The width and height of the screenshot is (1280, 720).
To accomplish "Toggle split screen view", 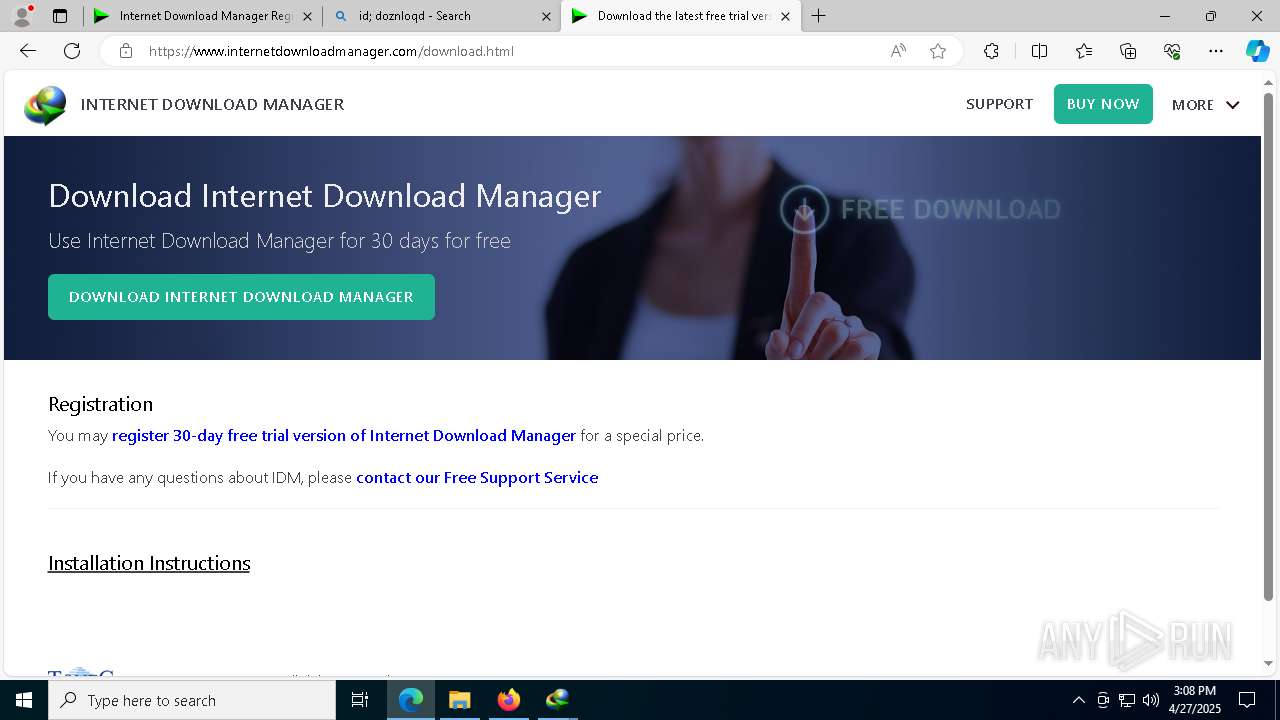I will point(1039,51).
